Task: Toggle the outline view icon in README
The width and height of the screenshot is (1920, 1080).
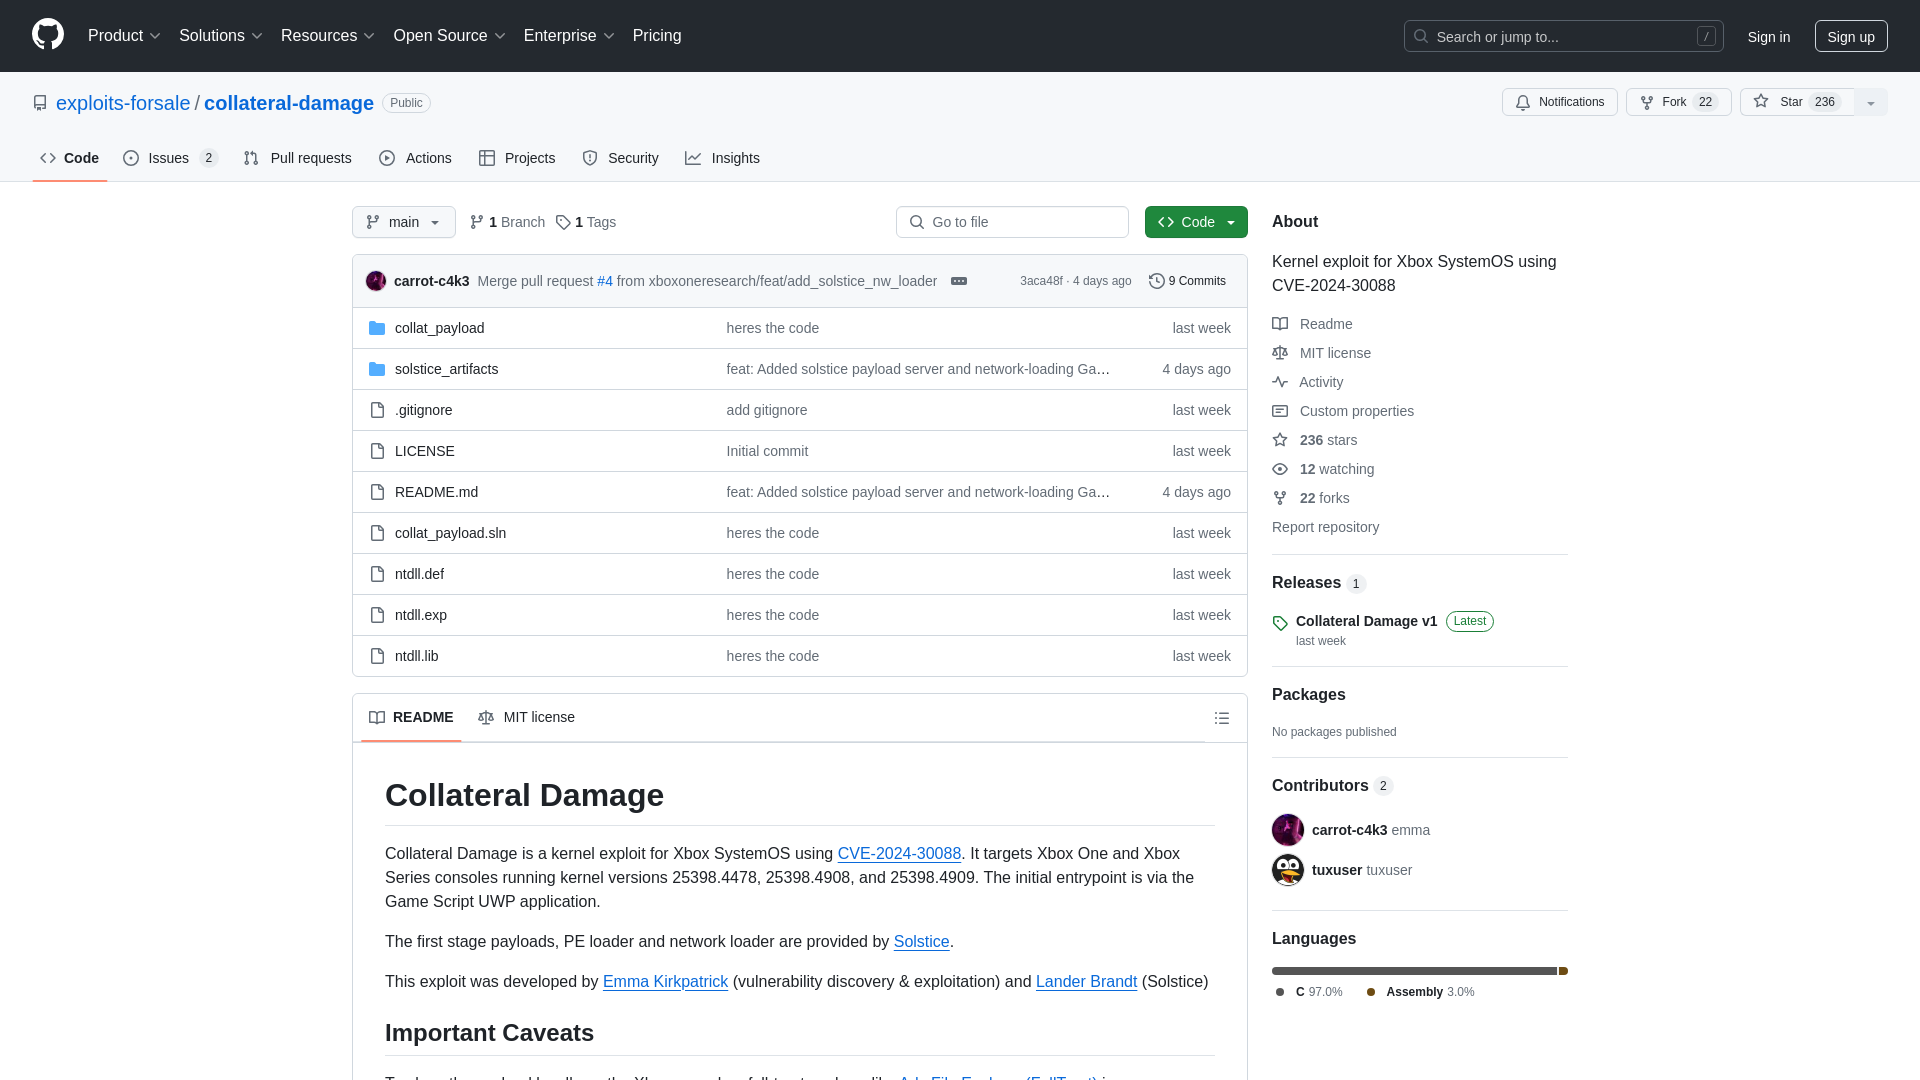Action: (1222, 717)
